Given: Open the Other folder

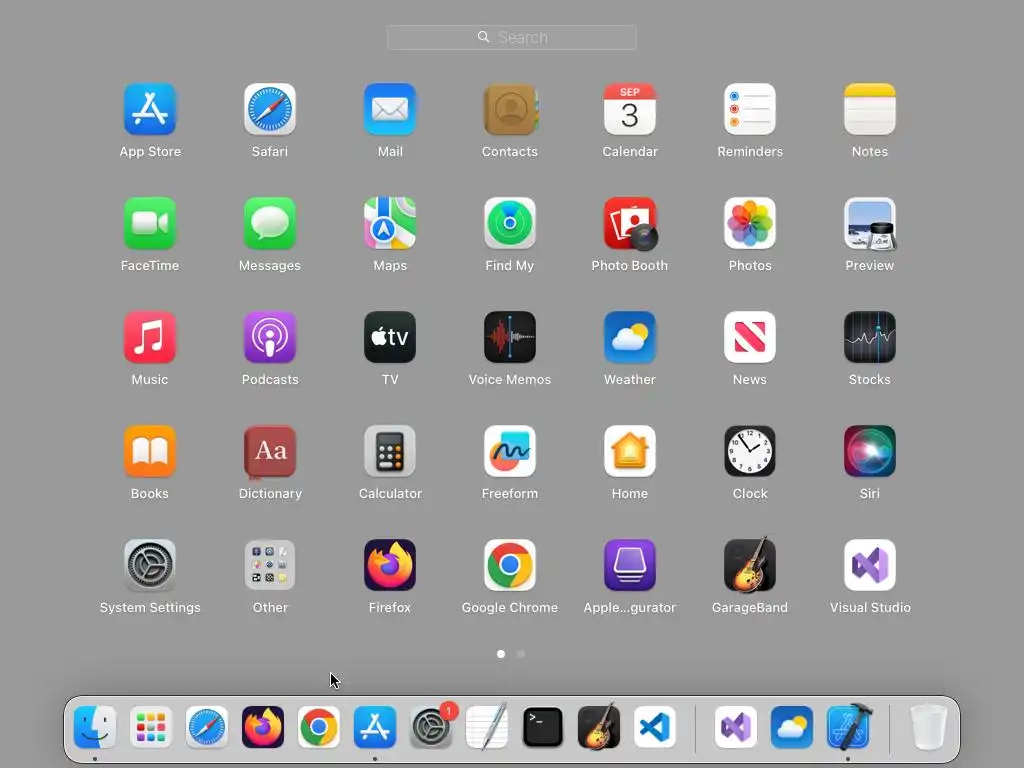Looking at the screenshot, I should pos(270,565).
